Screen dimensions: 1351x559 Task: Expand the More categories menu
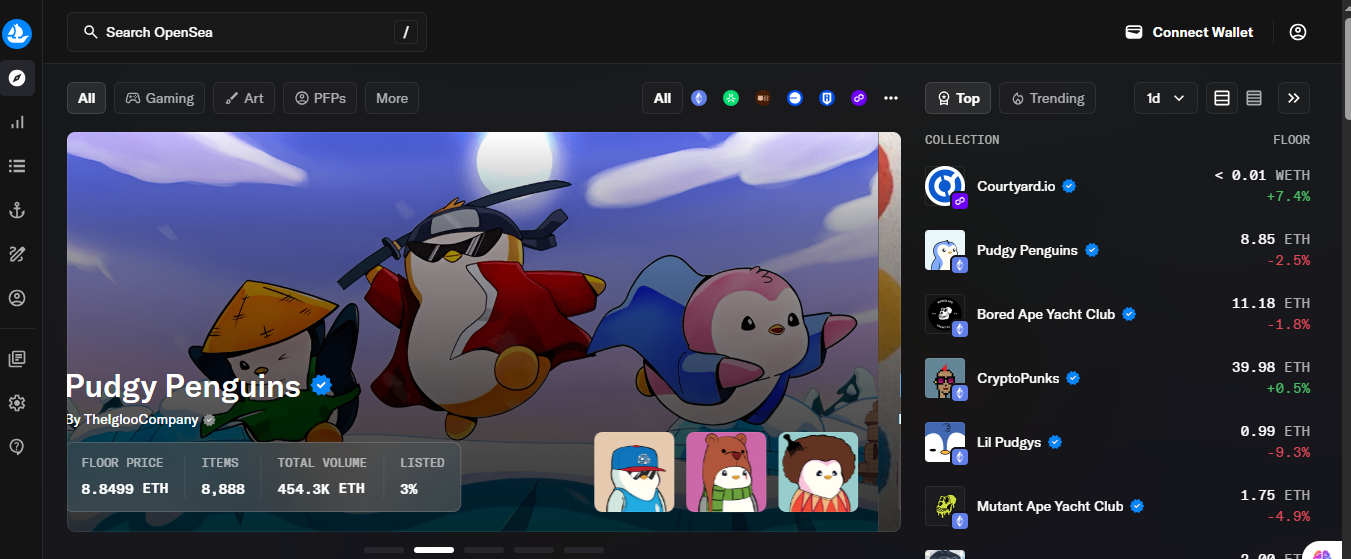392,98
